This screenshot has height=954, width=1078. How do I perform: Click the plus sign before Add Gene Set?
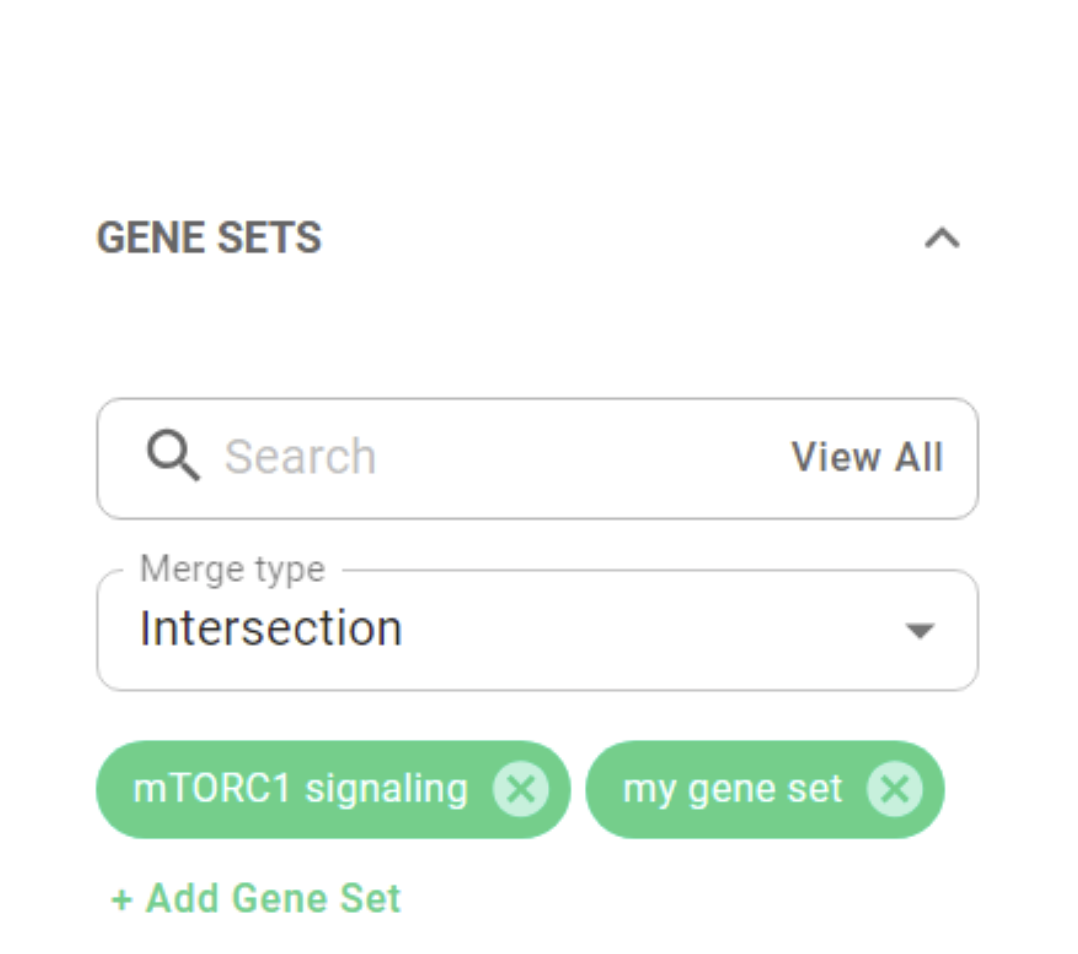(122, 900)
